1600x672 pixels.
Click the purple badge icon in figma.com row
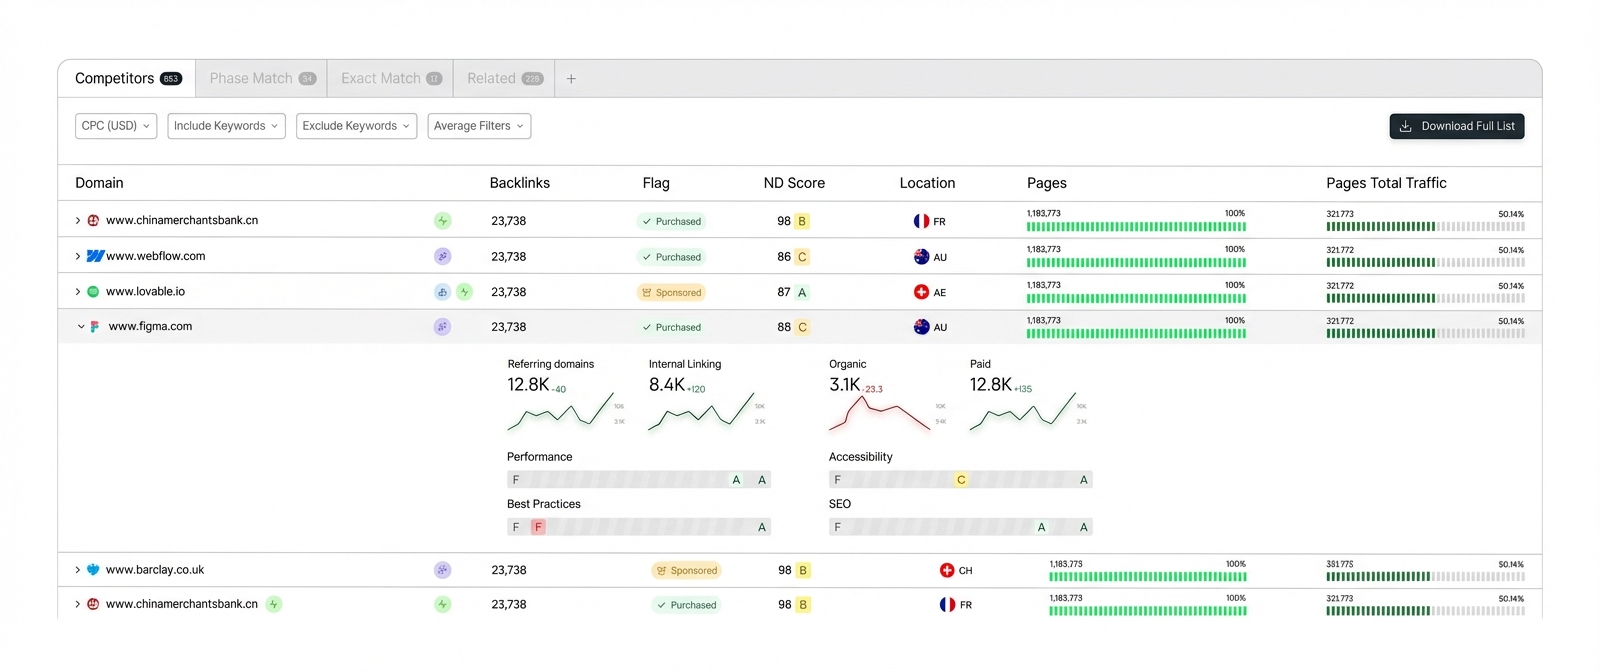(x=442, y=327)
